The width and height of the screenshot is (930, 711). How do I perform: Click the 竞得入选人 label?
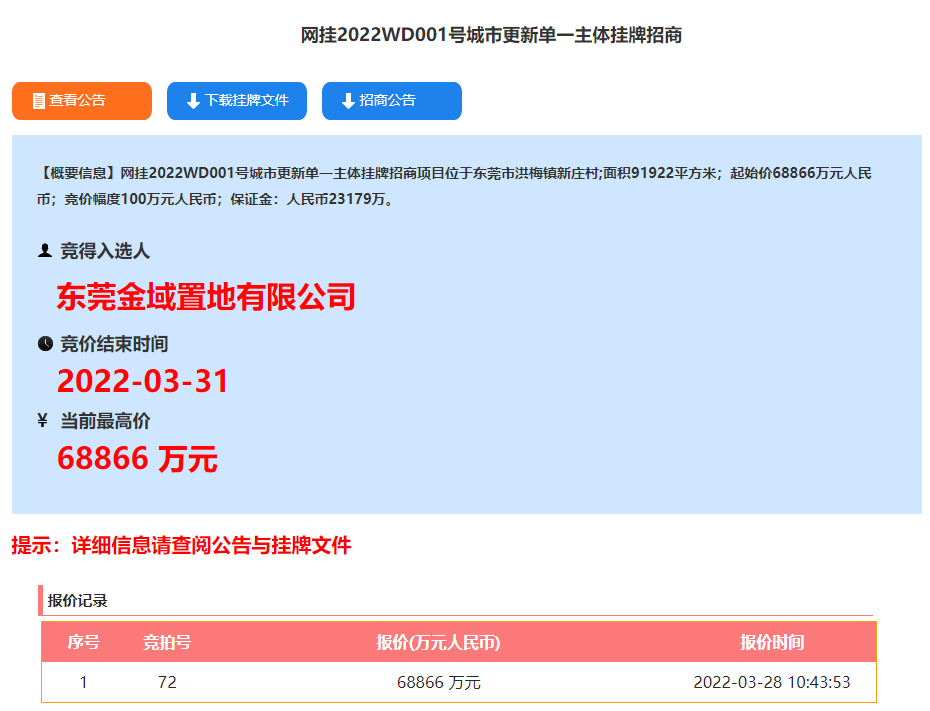point(105,251)
